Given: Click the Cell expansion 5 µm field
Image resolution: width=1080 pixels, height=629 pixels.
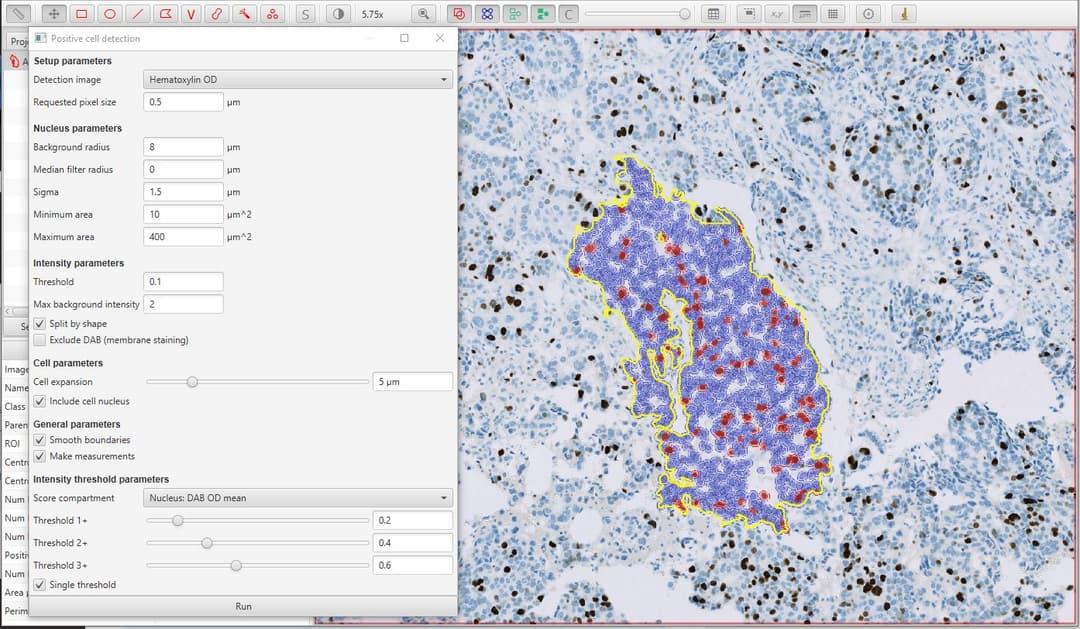Looking at the screenshot, I should (413, 382).
